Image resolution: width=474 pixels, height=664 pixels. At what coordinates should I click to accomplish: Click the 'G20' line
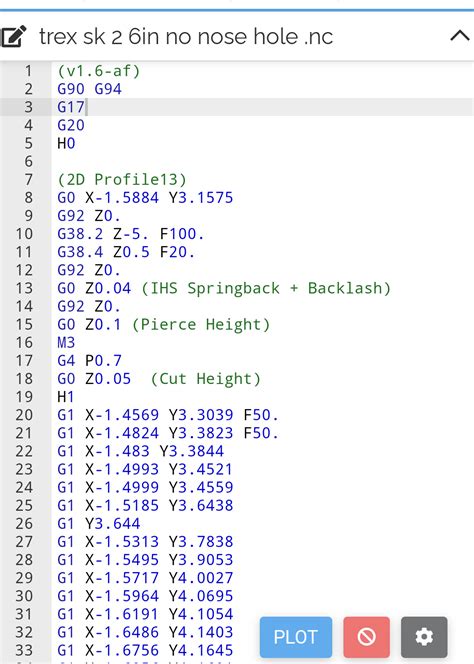[71, 125]
